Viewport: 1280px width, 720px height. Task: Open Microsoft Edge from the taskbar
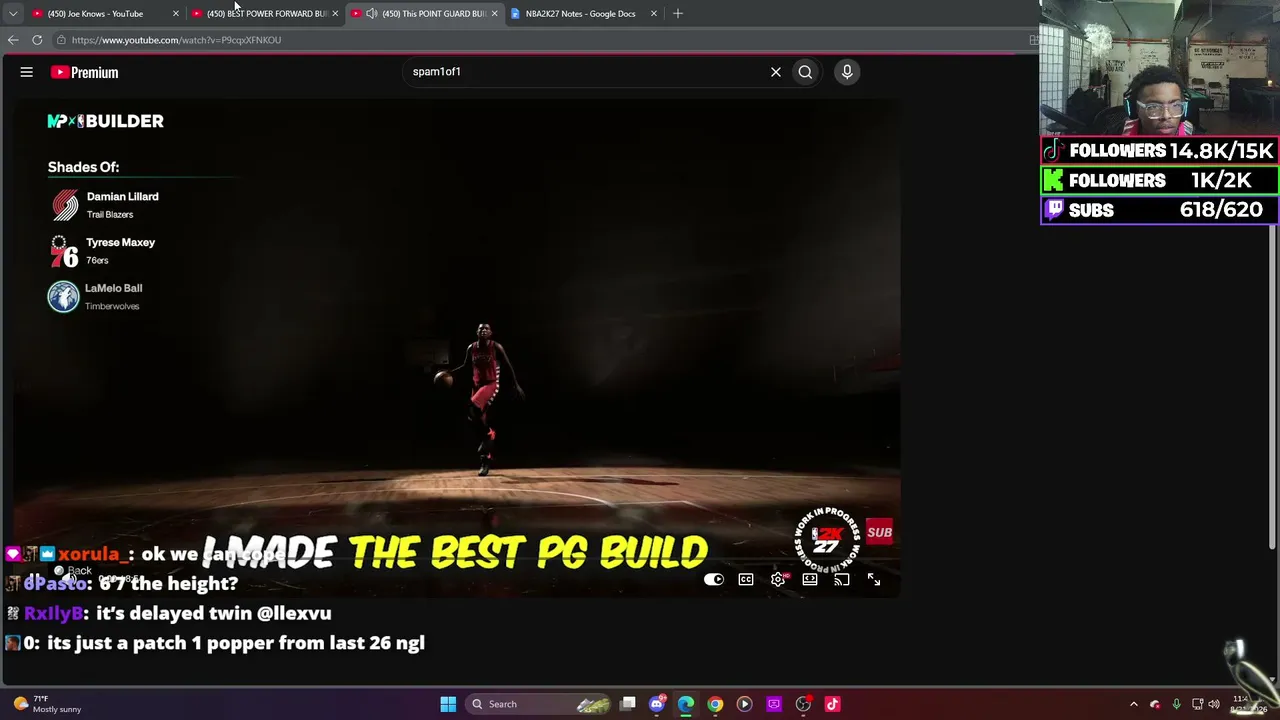pyautogui.click(x=686, y=704)
